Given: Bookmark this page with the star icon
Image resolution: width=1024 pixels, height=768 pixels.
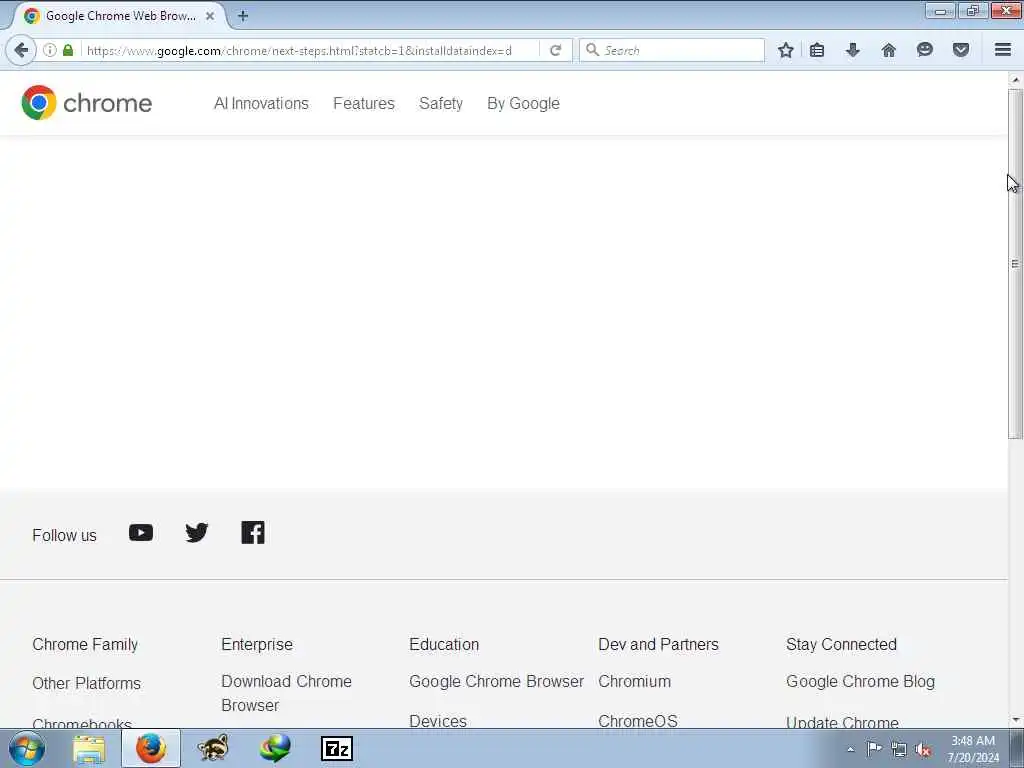Looking at the screenshot, I should click(x=786, y=50).
